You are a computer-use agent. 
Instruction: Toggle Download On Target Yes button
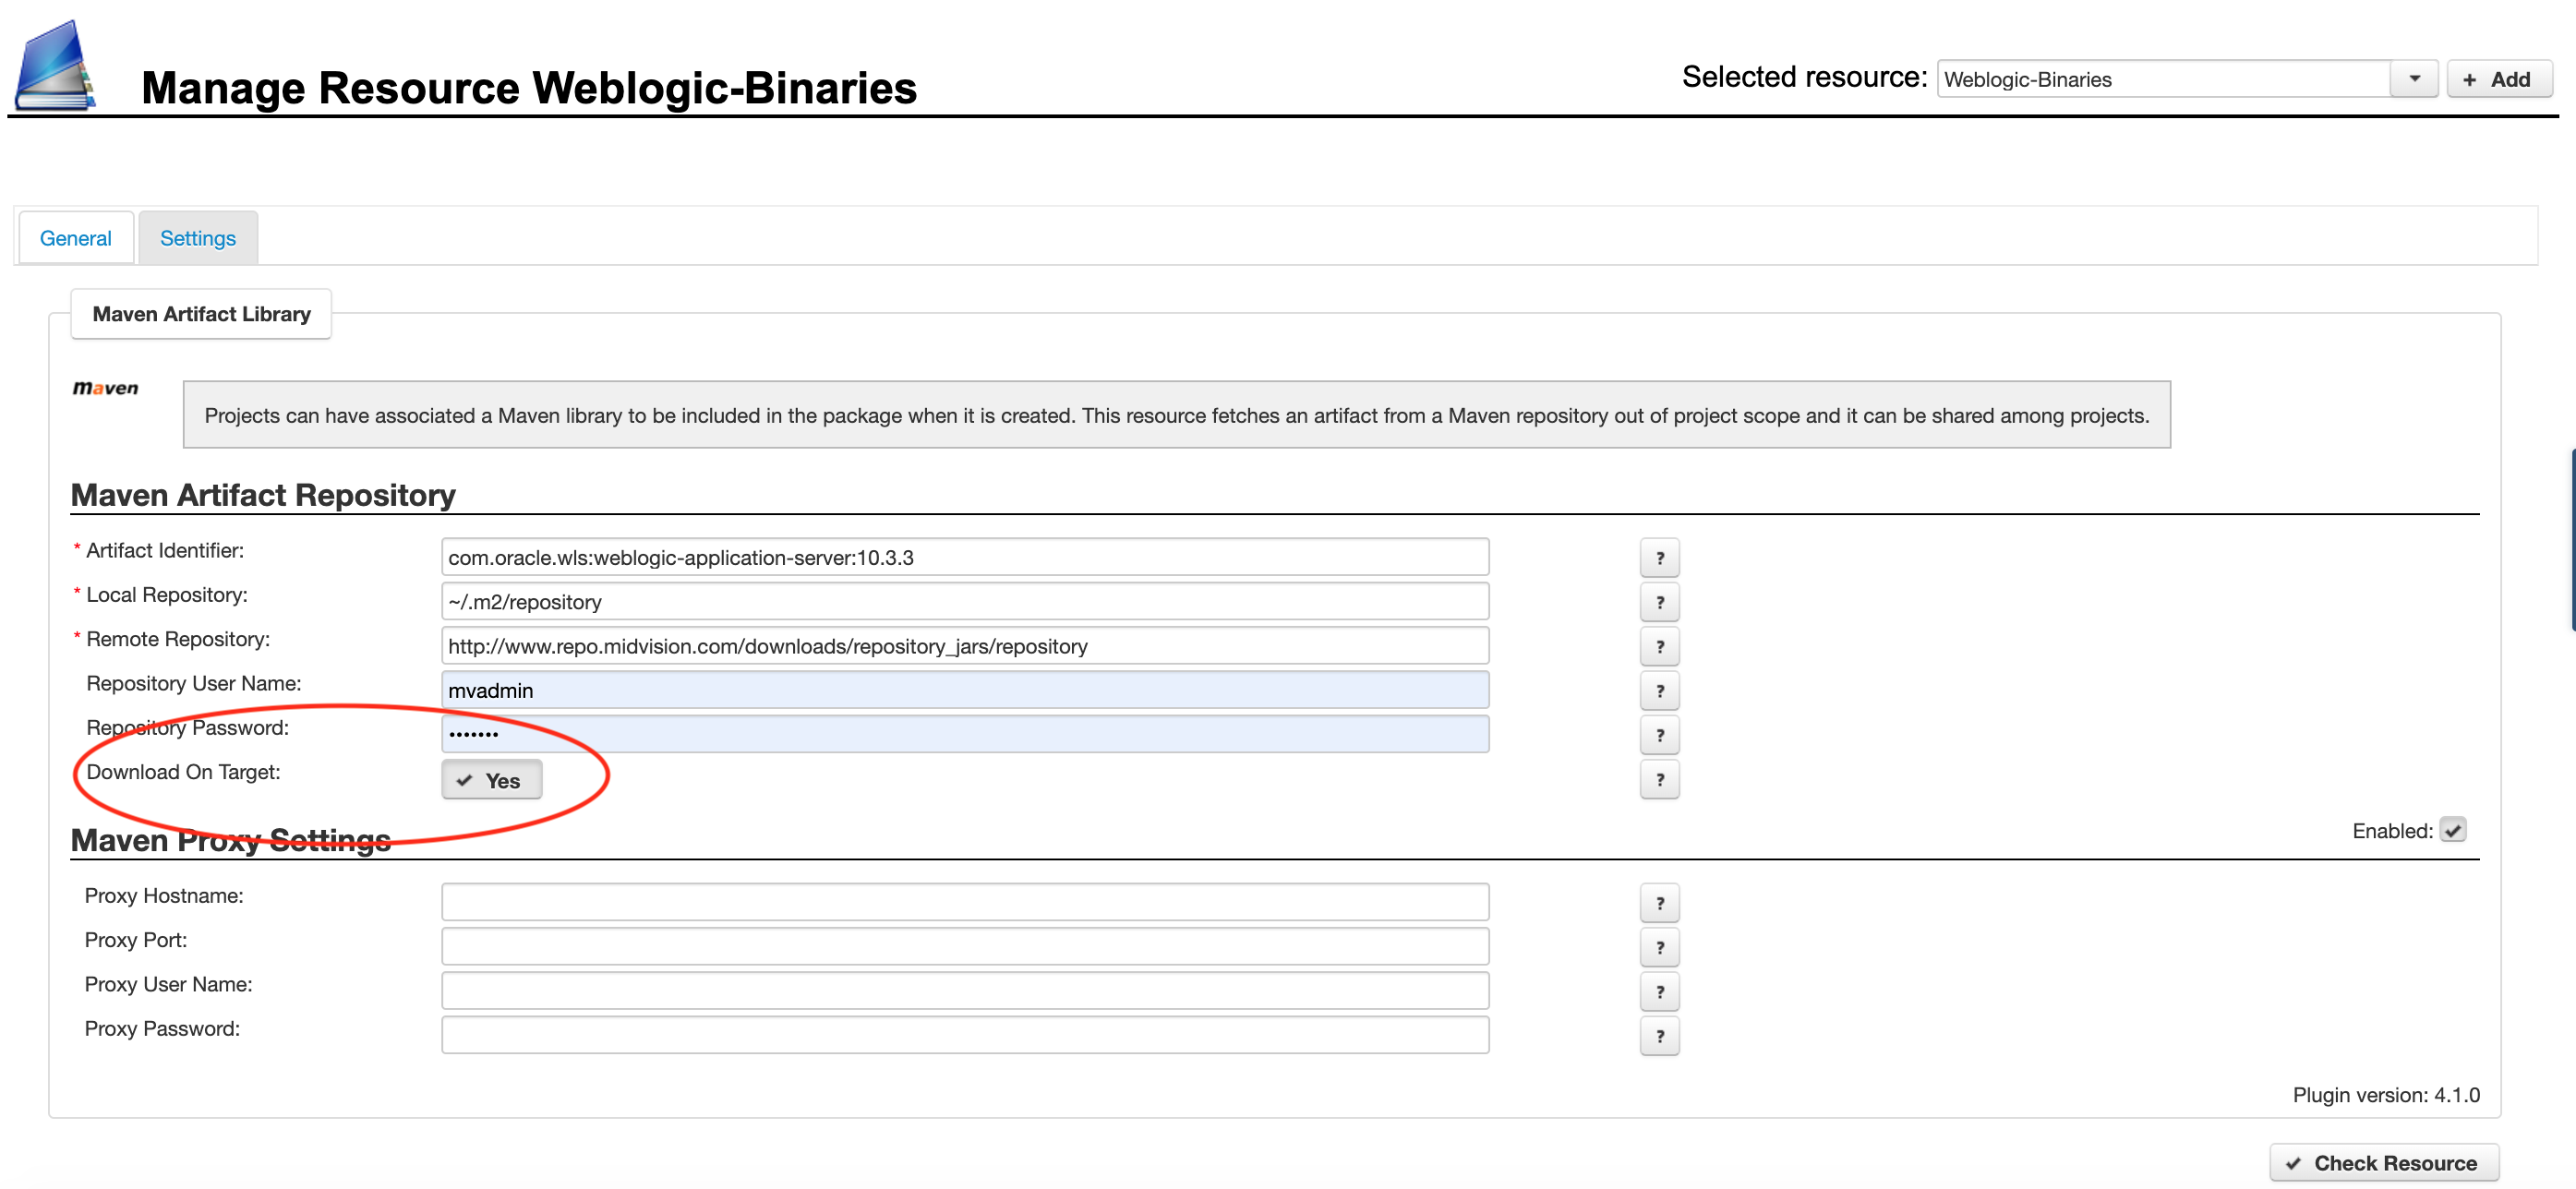click(491, 780)
